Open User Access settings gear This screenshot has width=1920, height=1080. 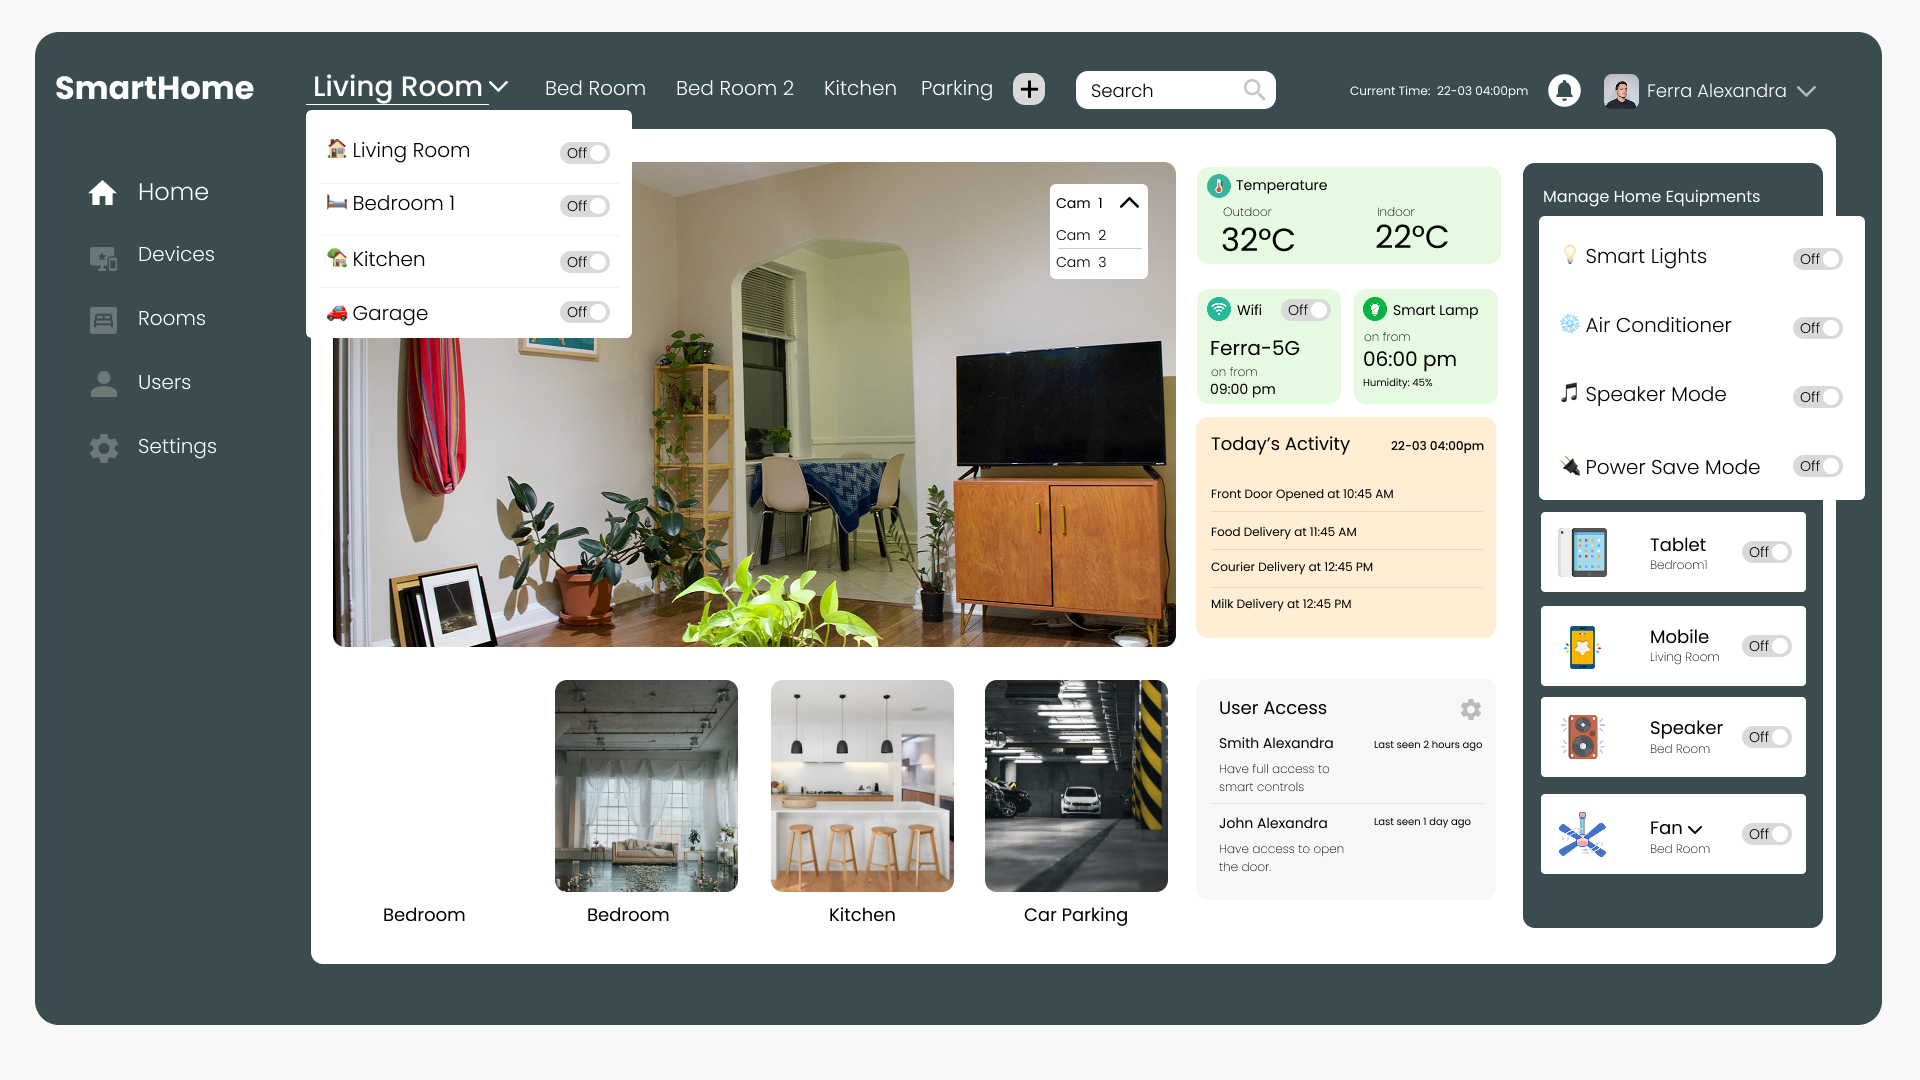click(1470, 709)
